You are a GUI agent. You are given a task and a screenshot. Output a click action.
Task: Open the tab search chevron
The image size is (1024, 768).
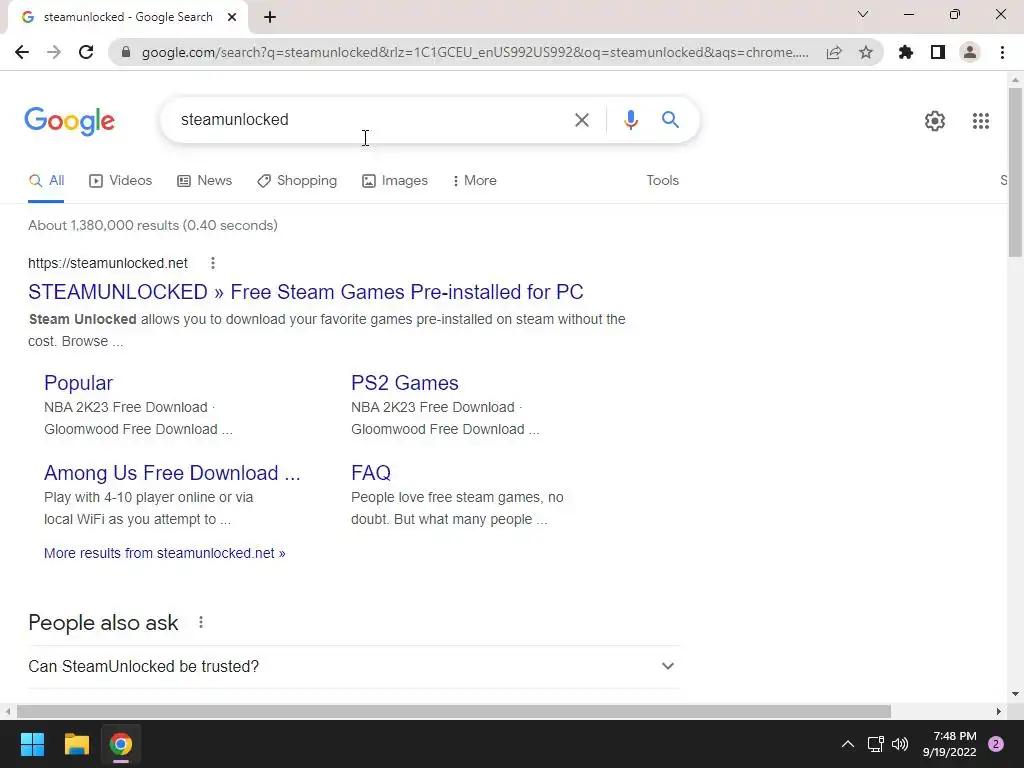pyautogui.click(x=863, y=14)
